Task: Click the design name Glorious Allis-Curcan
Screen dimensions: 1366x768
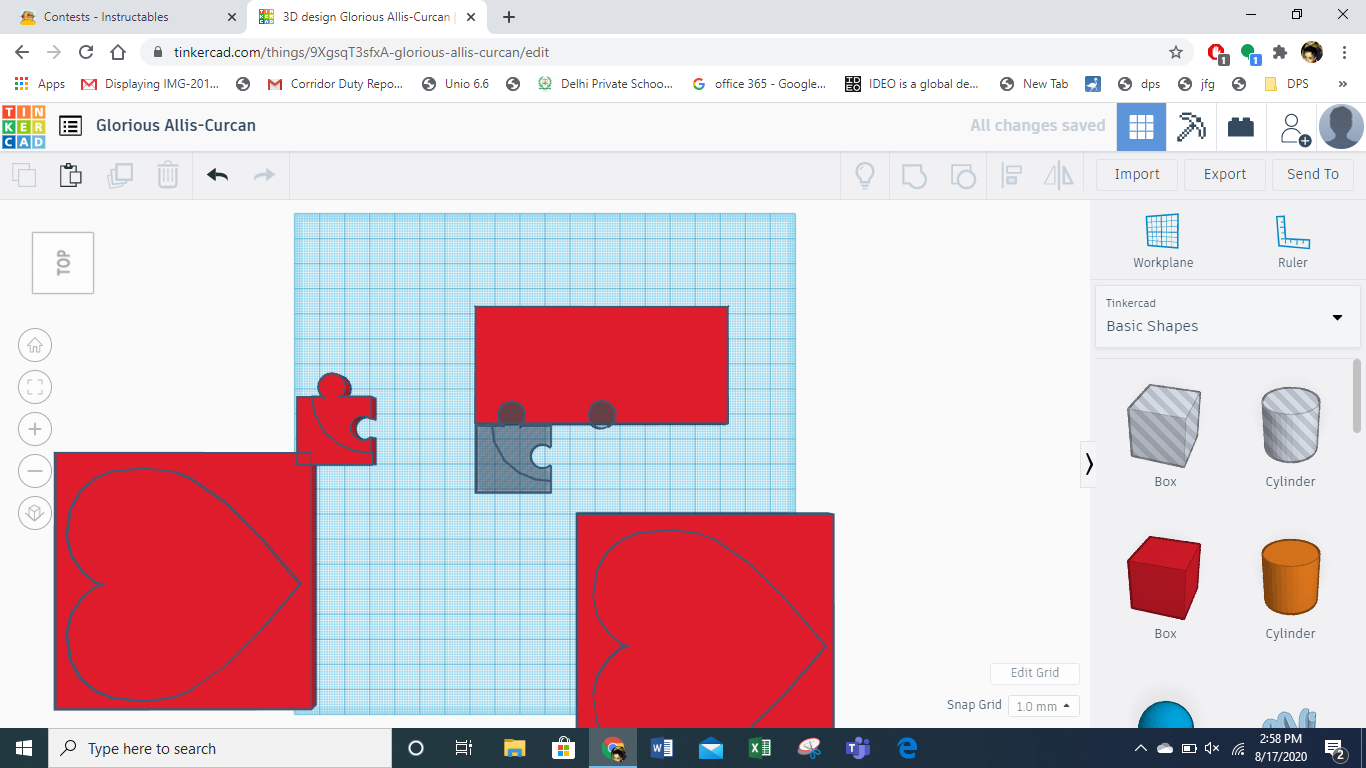Action: pos(176,126)
